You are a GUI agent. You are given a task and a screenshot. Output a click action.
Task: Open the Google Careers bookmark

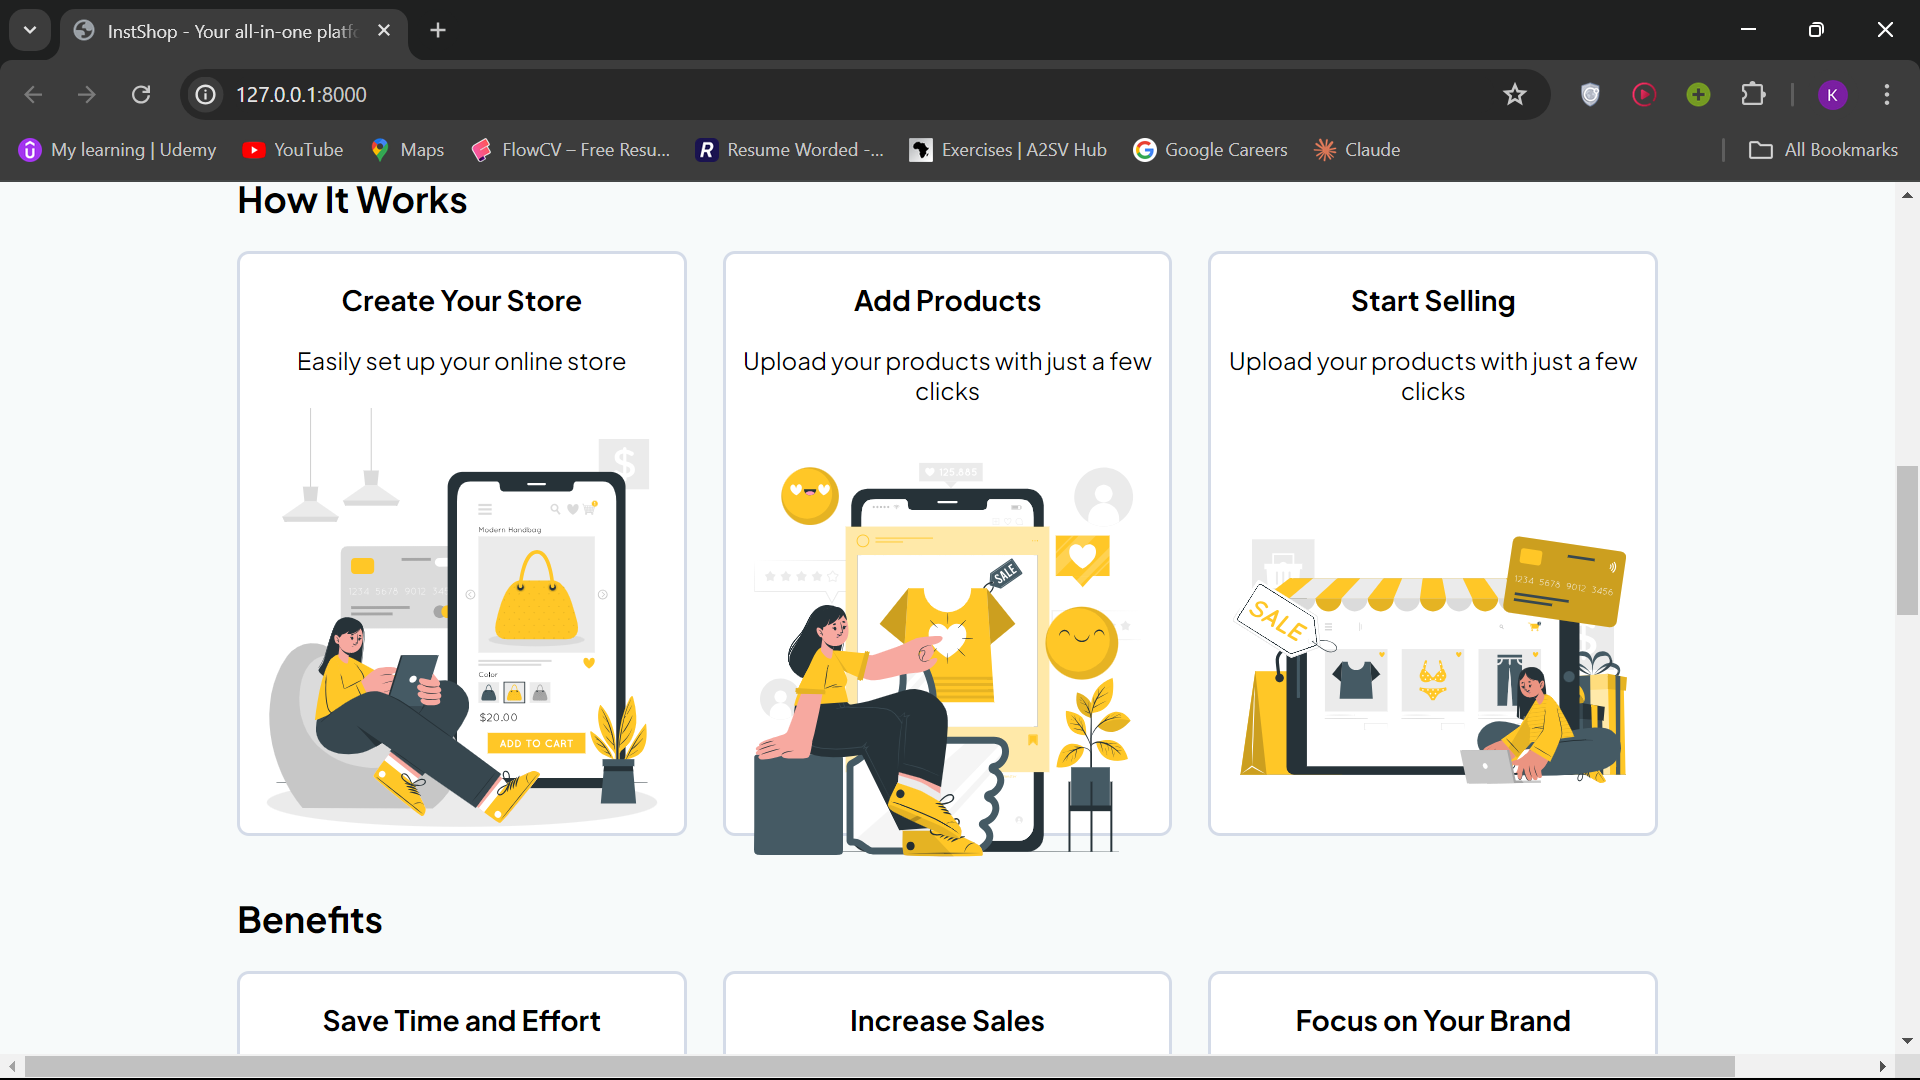coord(1210,150)
